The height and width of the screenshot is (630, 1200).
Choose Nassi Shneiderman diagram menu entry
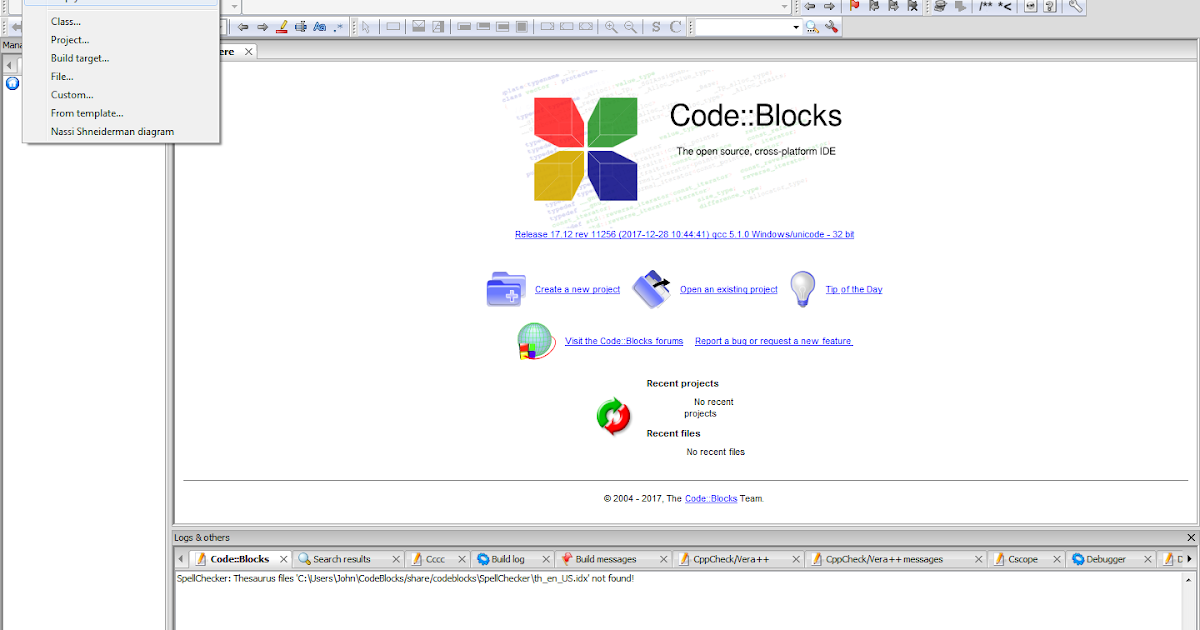pos(111,131)
